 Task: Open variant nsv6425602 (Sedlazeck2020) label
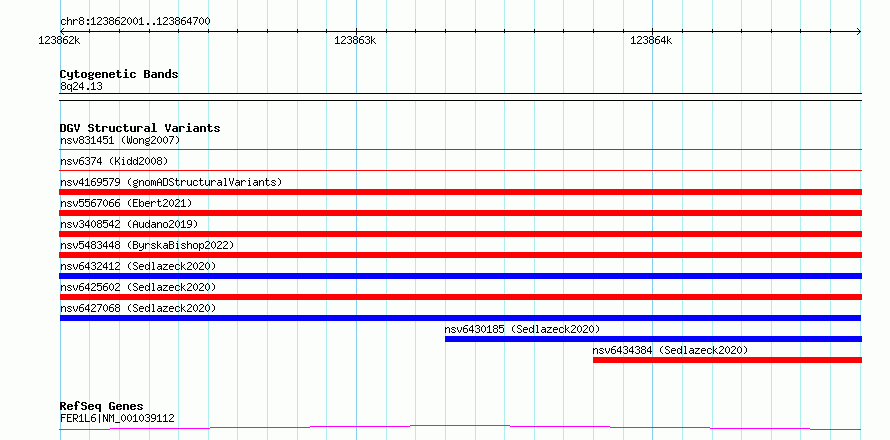pos(138,287)
